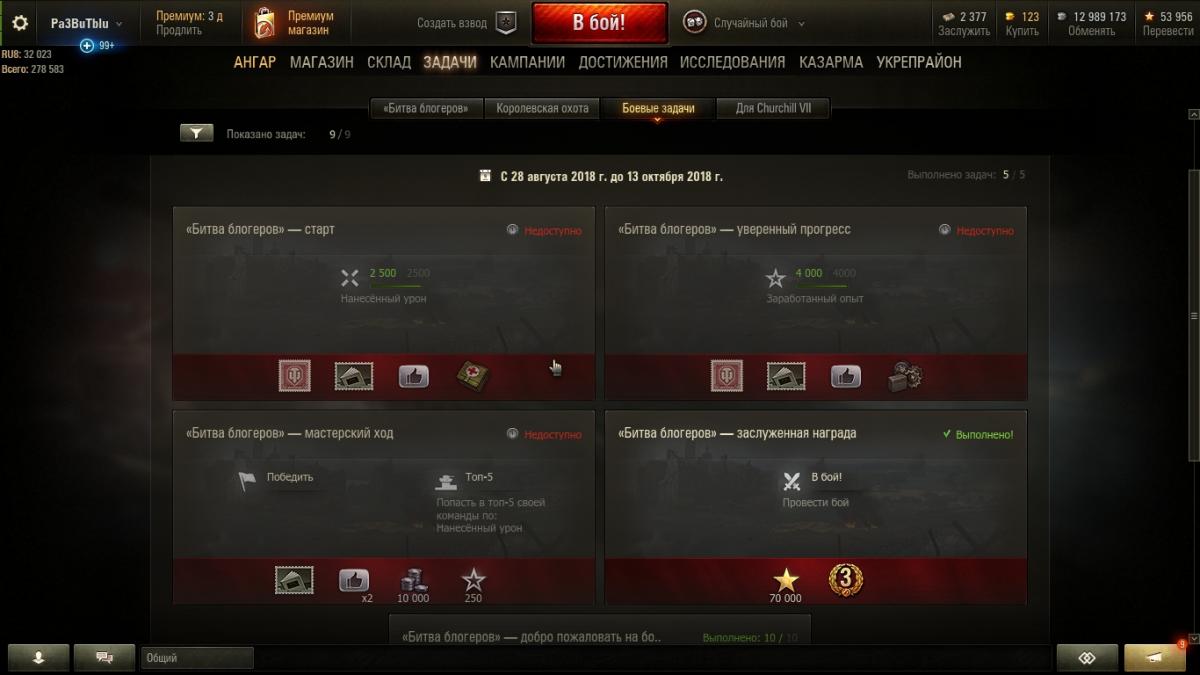1200x675 pixels.
Task: Click the contacts icon at bottom left
Action: [38, 658]
